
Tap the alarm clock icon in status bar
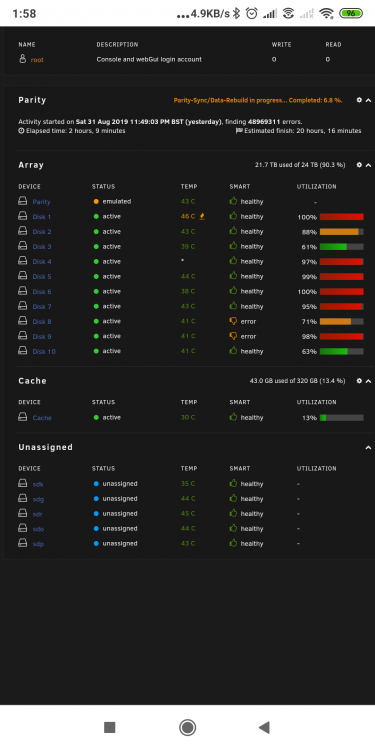252,13
